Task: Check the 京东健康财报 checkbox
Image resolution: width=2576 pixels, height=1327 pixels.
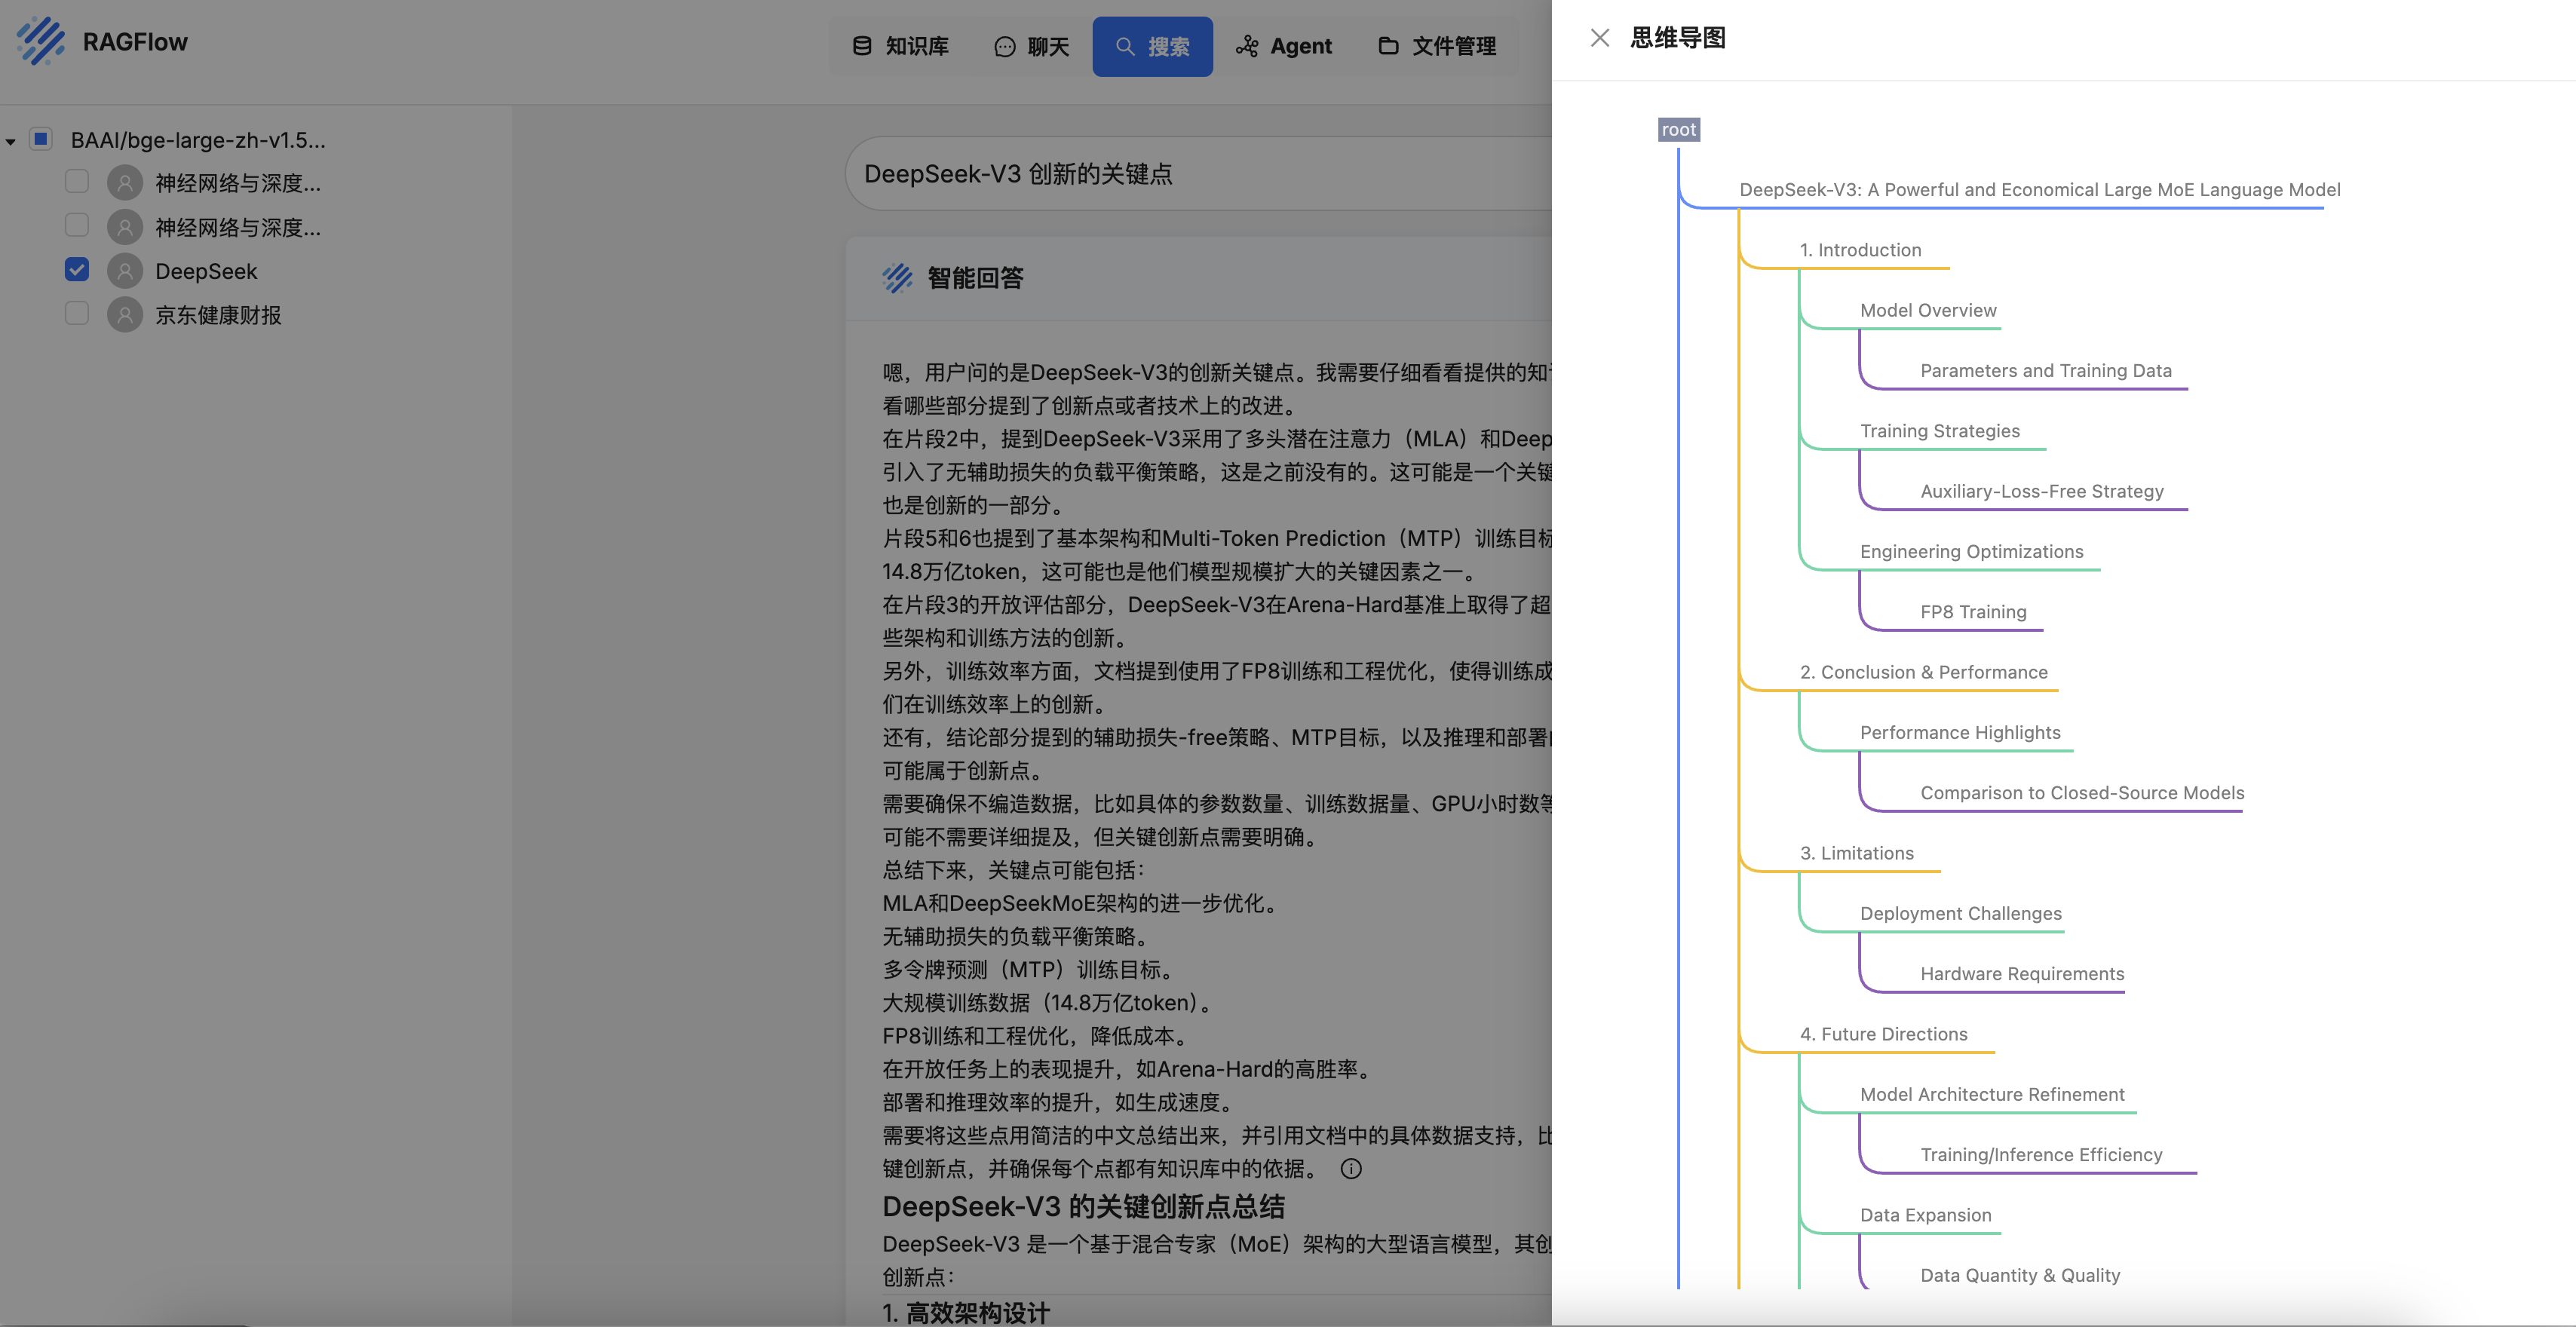Action: point(77,314)
